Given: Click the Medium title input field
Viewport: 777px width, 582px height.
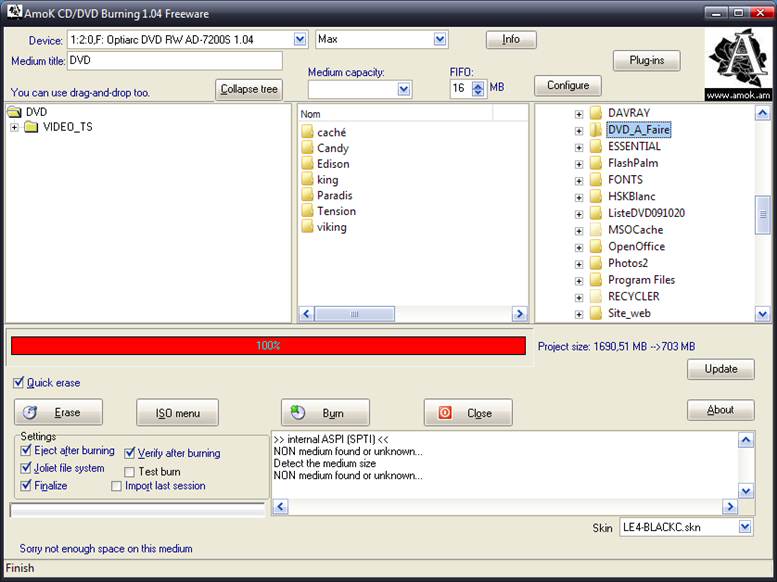Looking at the screenshot, I should [174, 60].
